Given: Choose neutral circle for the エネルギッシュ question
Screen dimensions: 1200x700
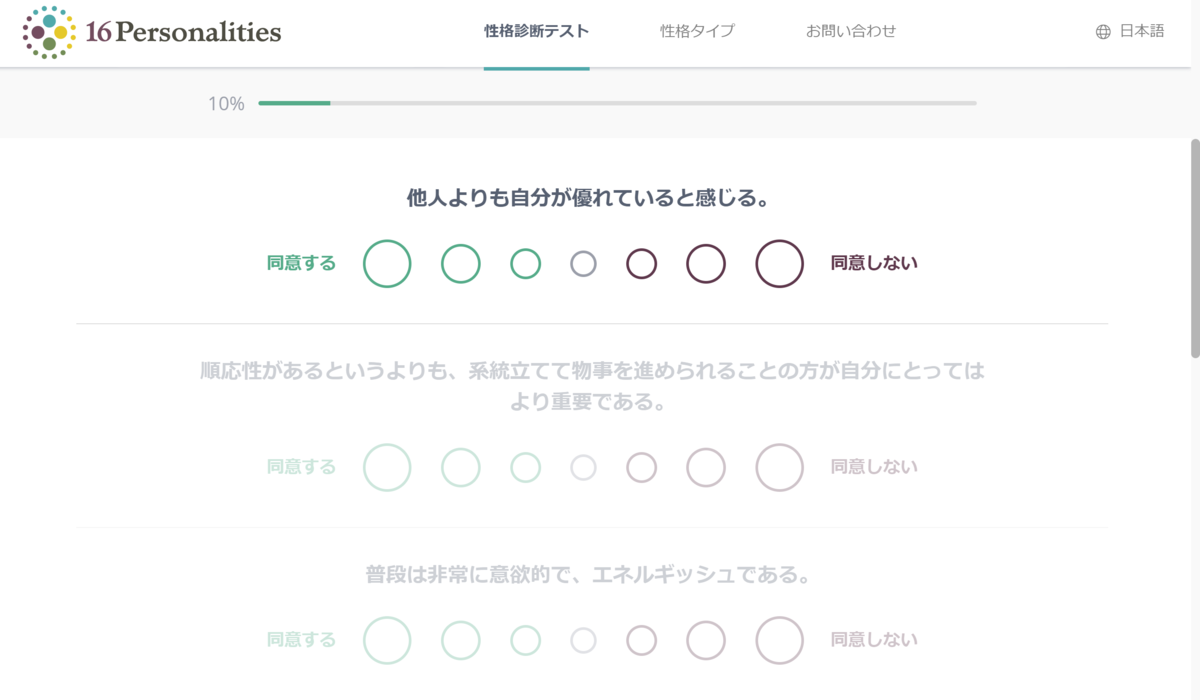Looking at the screenshot, I should click(584, 640).
